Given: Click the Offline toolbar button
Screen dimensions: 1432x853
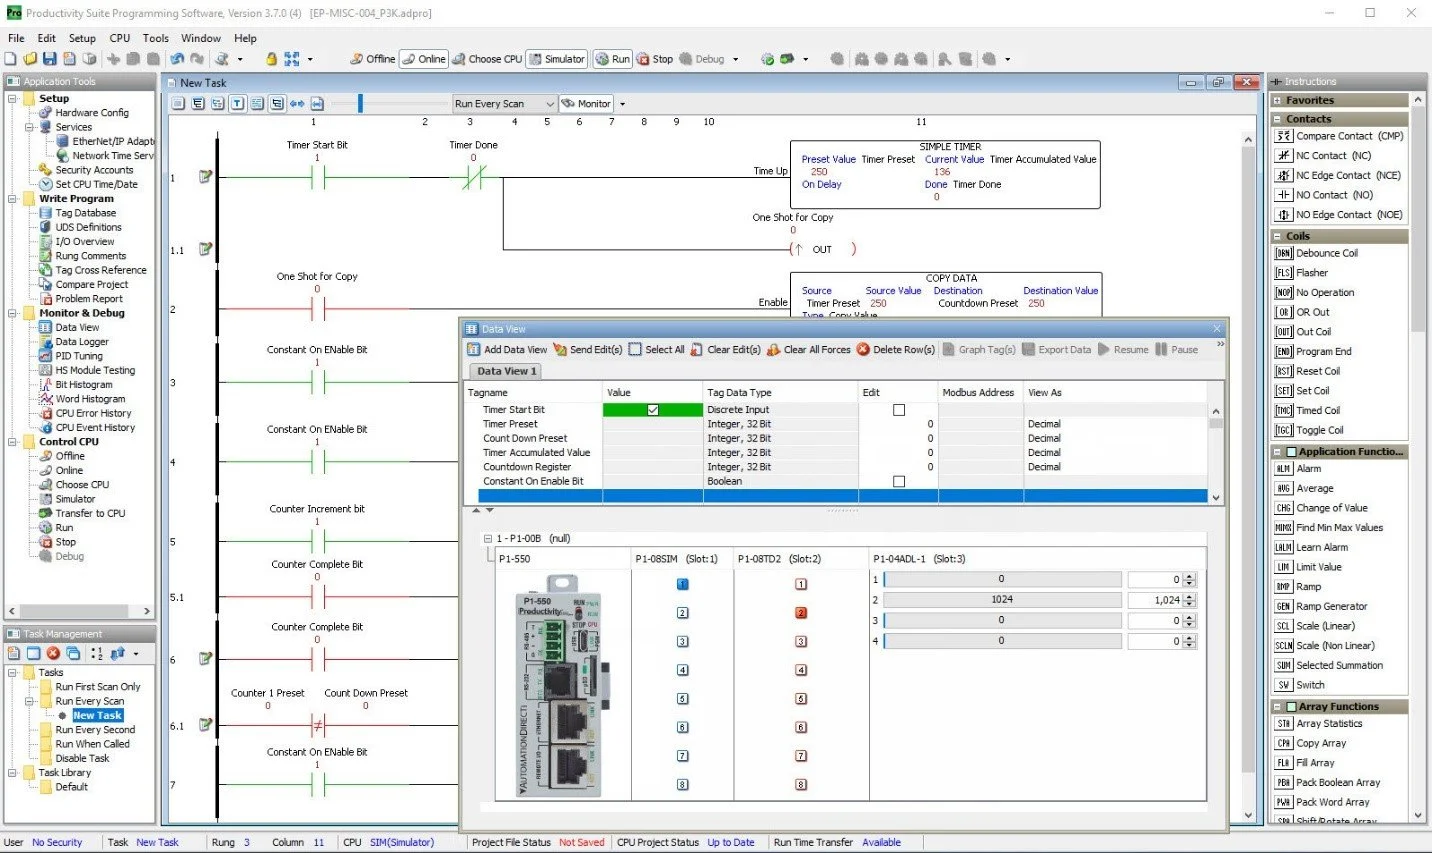Looking at the screenshot, I should [372, 59].
